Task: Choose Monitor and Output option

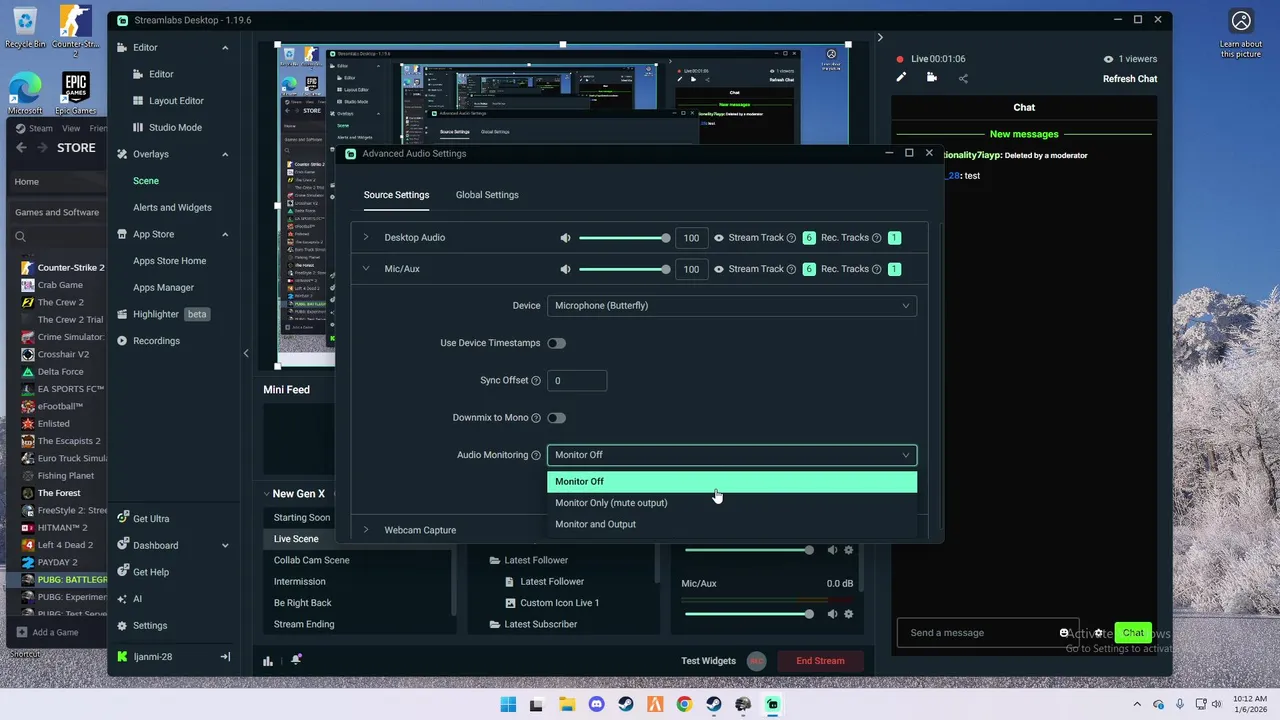Action: click(732, 524)
